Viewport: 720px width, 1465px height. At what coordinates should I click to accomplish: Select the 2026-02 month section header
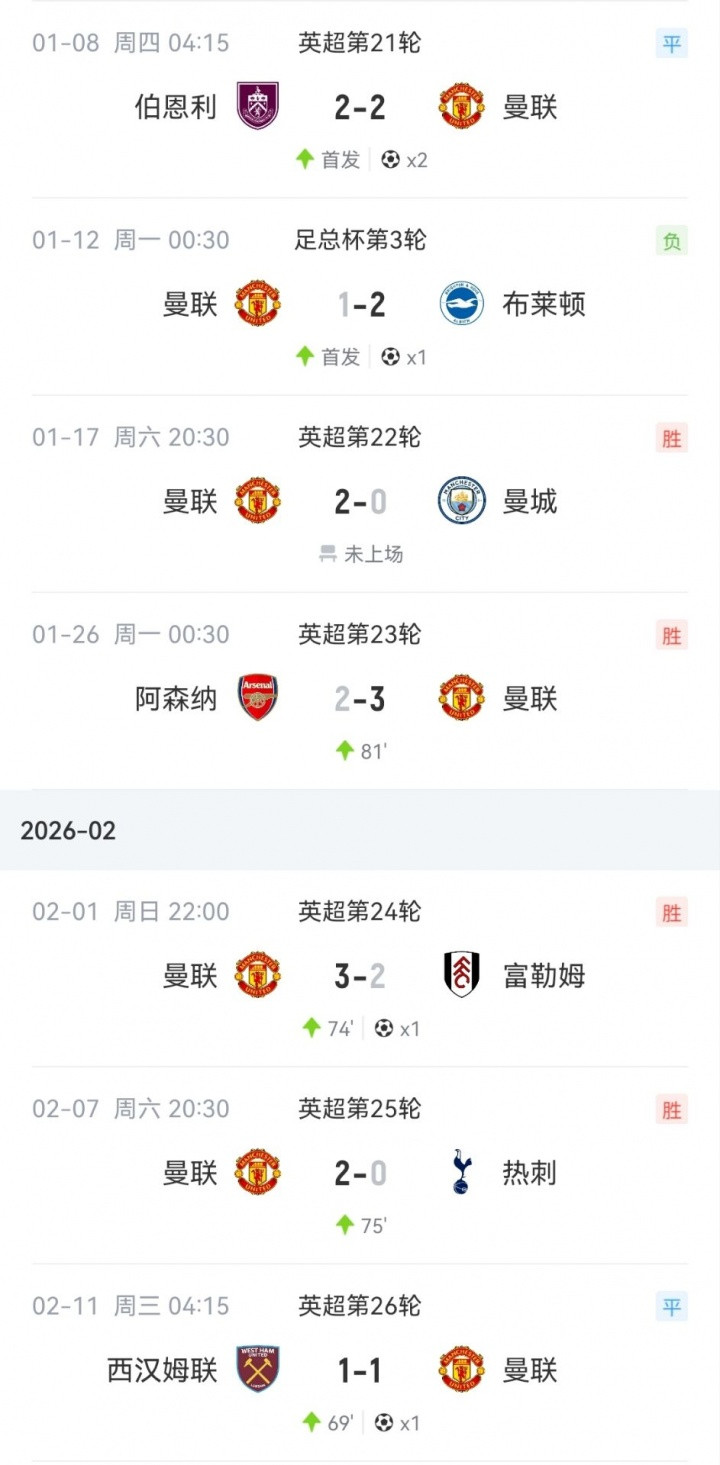coord(68,830)
